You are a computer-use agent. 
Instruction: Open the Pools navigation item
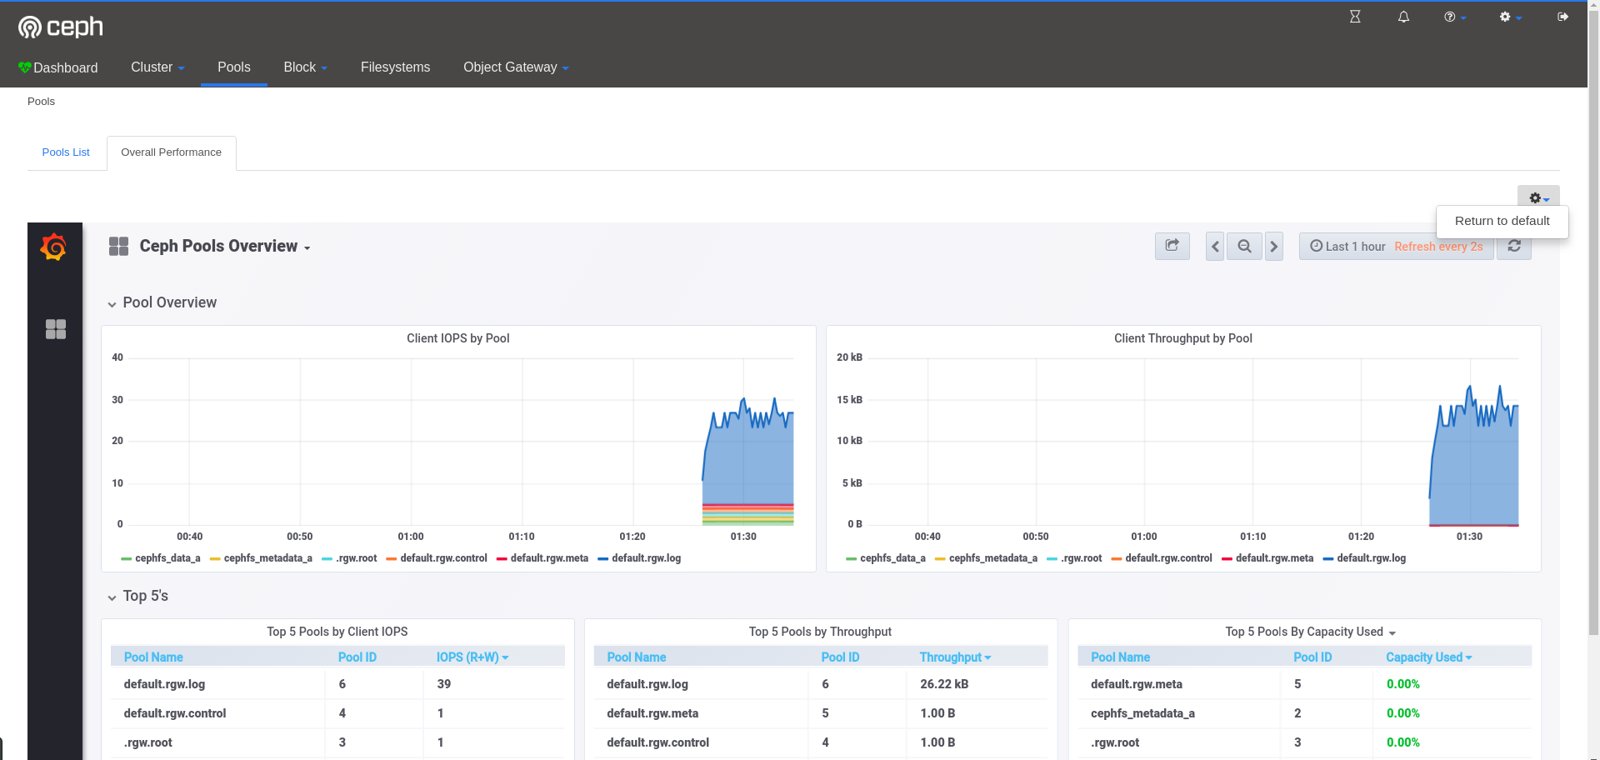234,67
